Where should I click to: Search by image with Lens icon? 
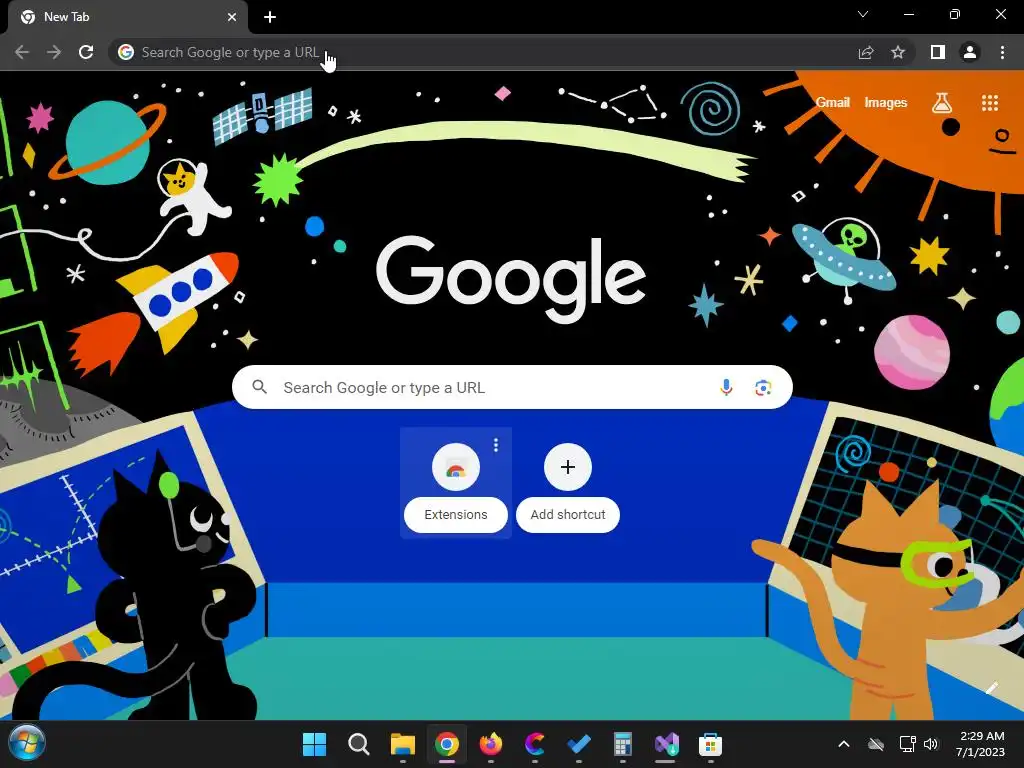pos(763,387)
